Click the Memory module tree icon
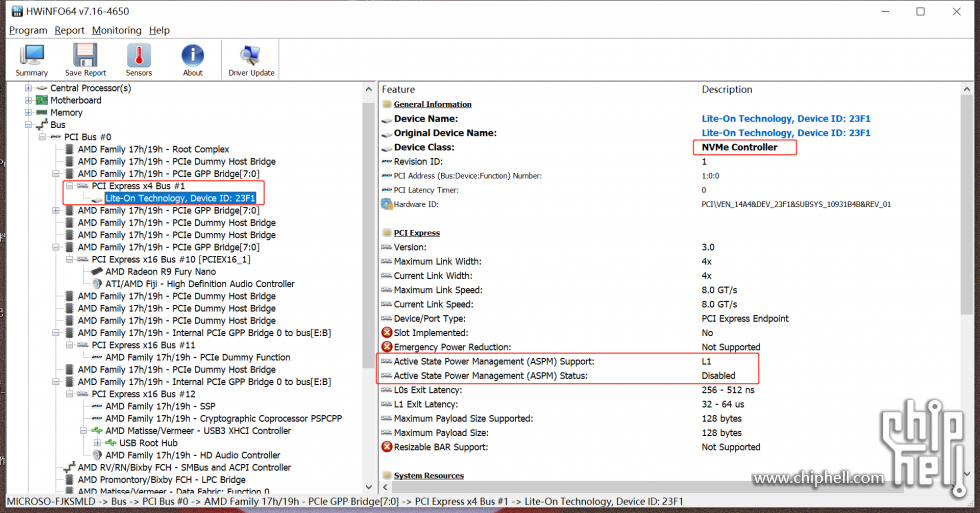This screenshot has height=513, width=980. coord(42,112)
